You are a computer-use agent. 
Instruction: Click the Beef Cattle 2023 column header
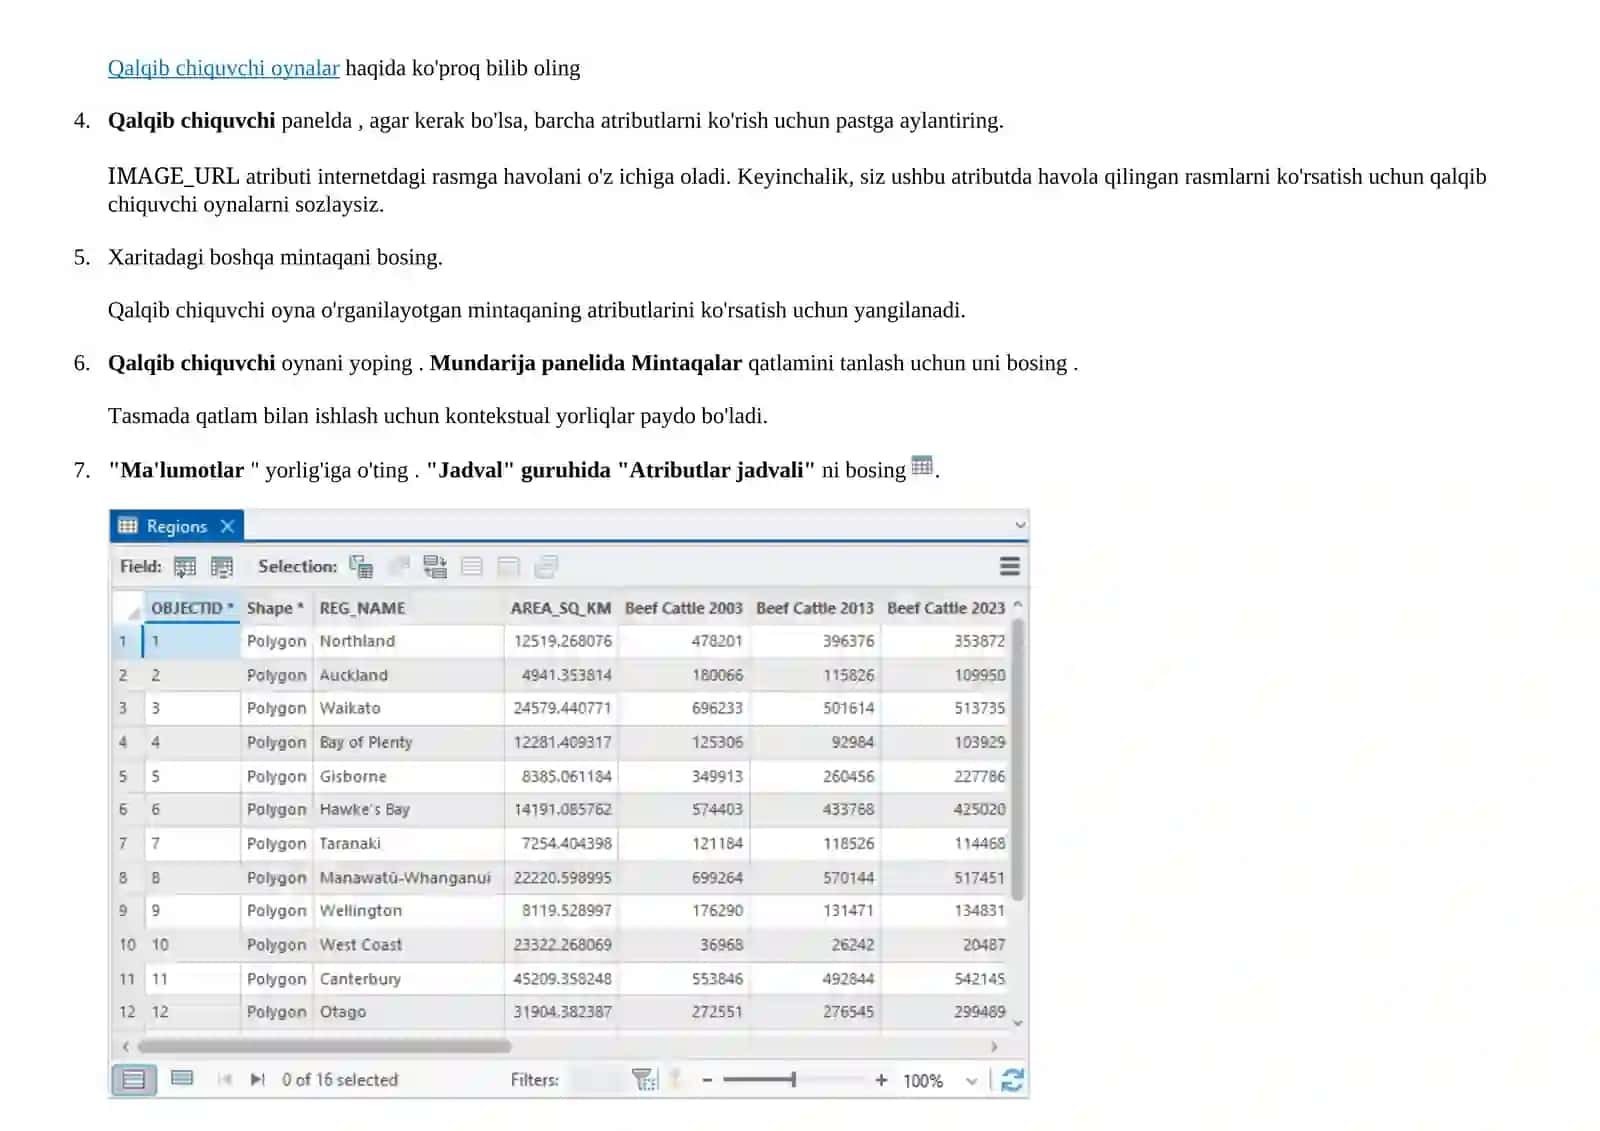click(x=946, y=608)
